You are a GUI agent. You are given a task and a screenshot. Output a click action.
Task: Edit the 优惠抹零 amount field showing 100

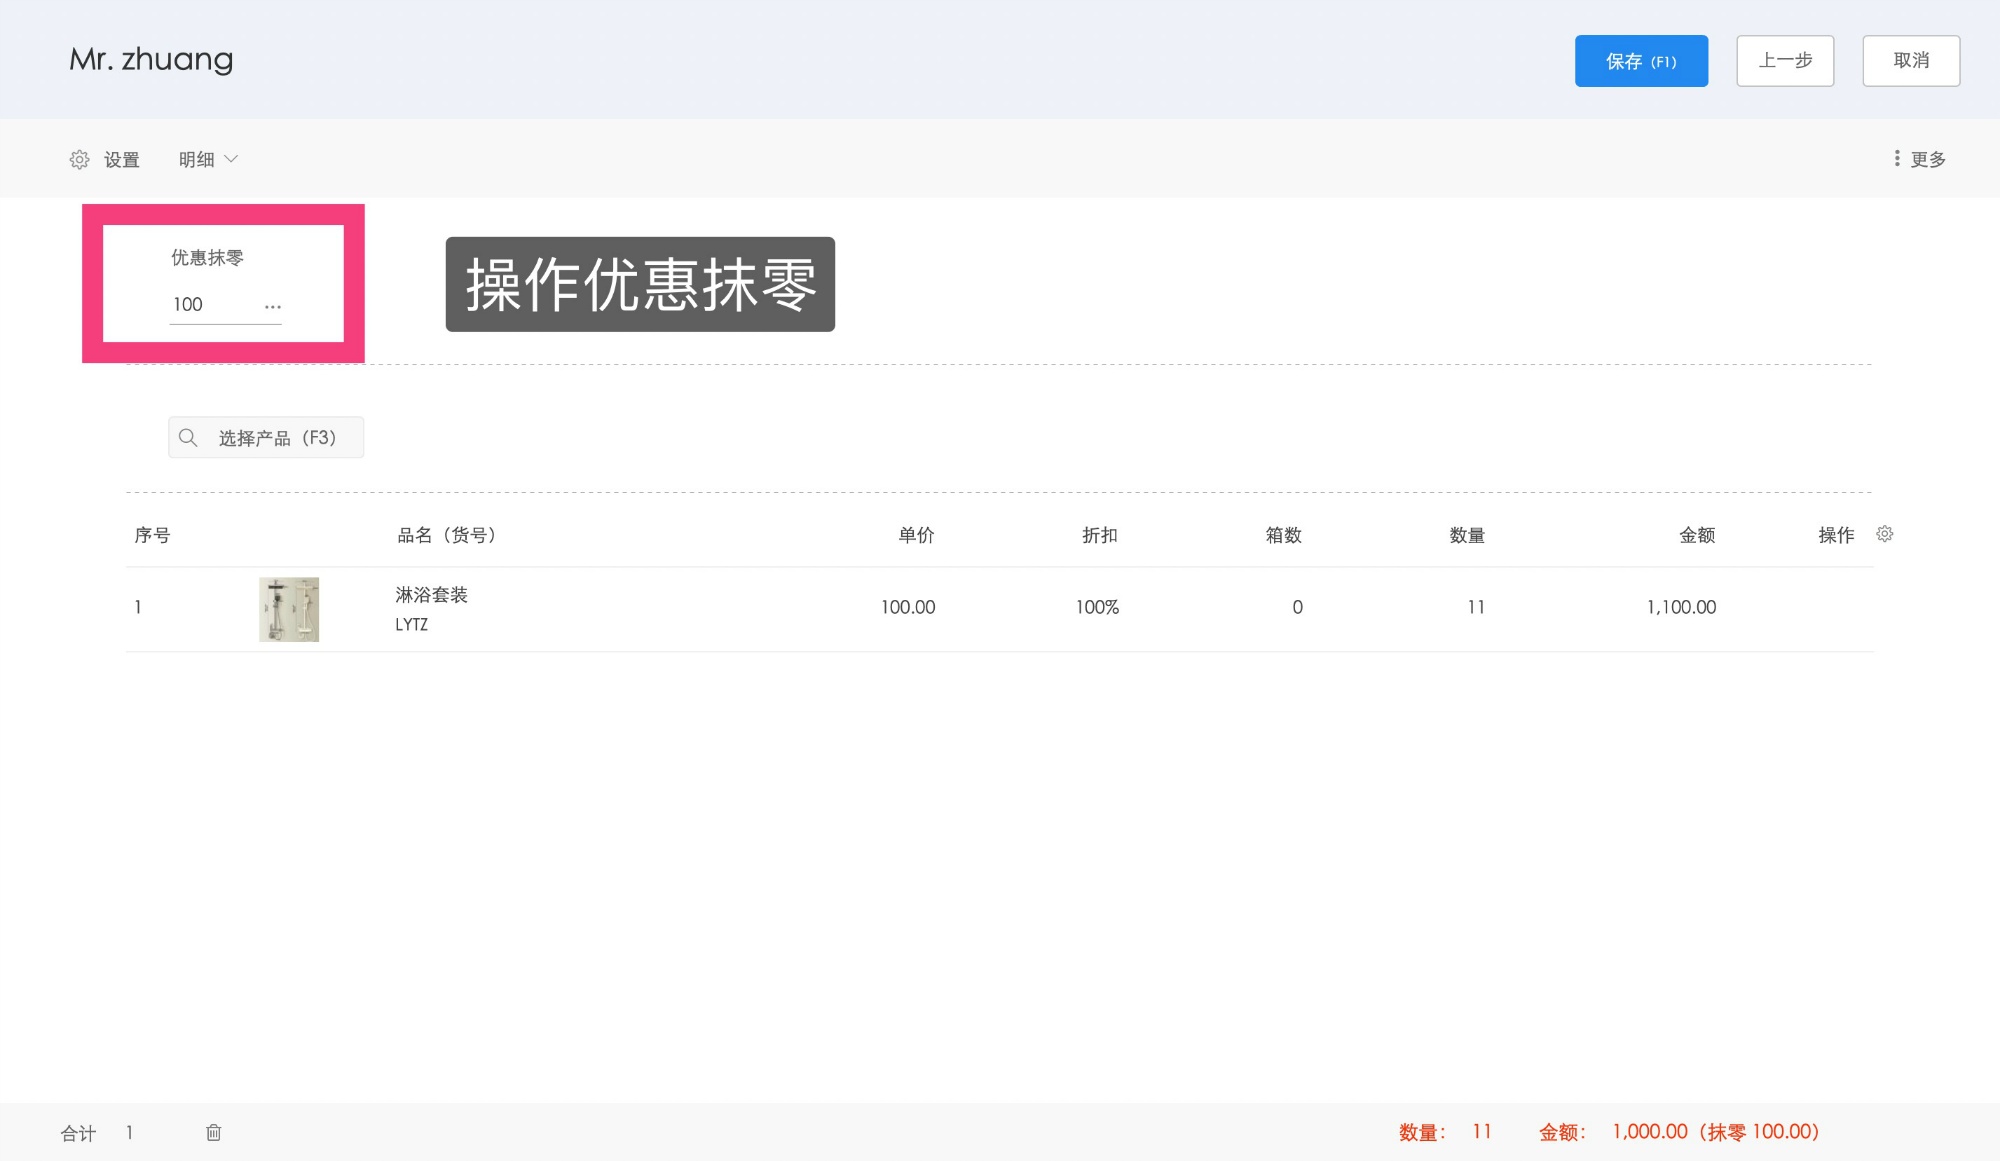(200, 305)
